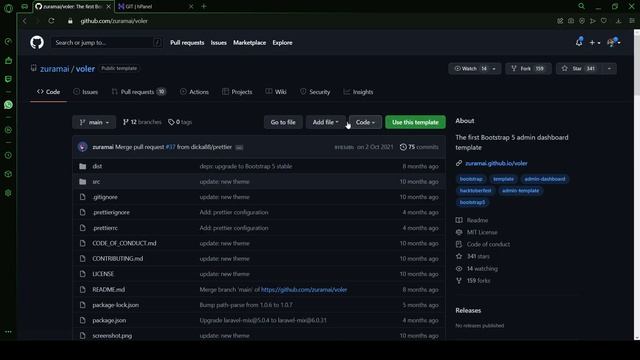The width and height of the screenshot is (640, 360).
Task: Click the browser address bar URL
Action: pos(114,21)
